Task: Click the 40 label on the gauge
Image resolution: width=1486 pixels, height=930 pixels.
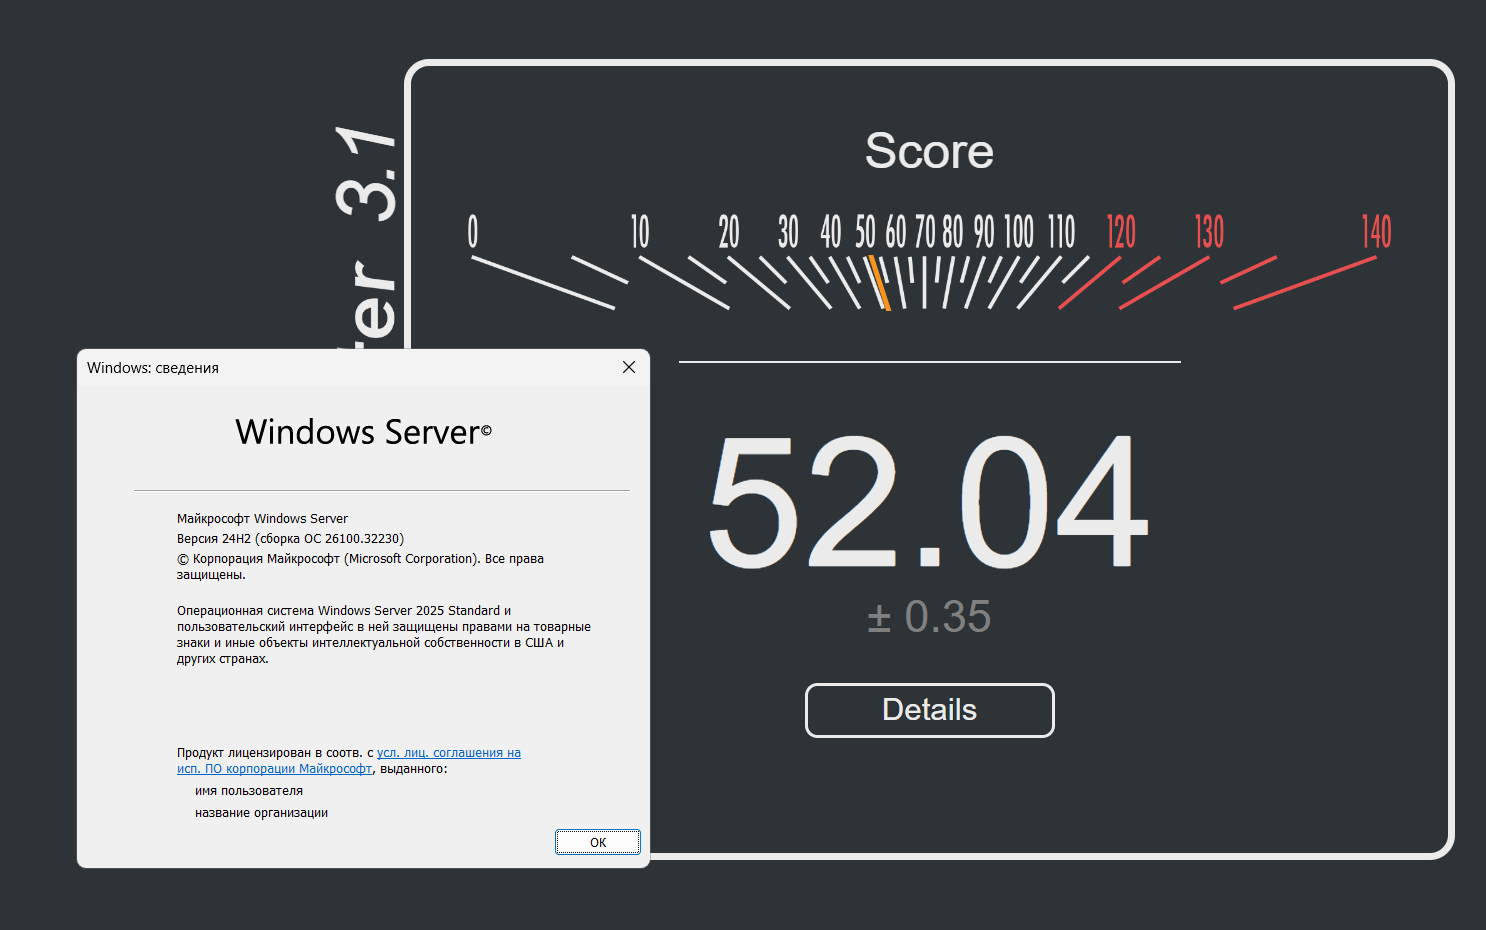Action: (x=831, y=232)
